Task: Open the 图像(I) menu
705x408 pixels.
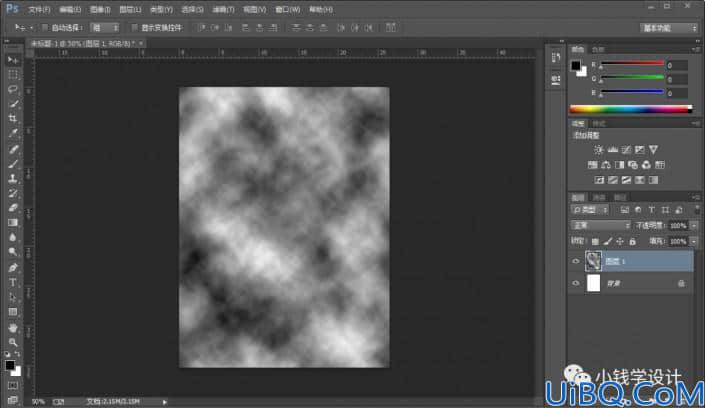Action: coord(100,9)
